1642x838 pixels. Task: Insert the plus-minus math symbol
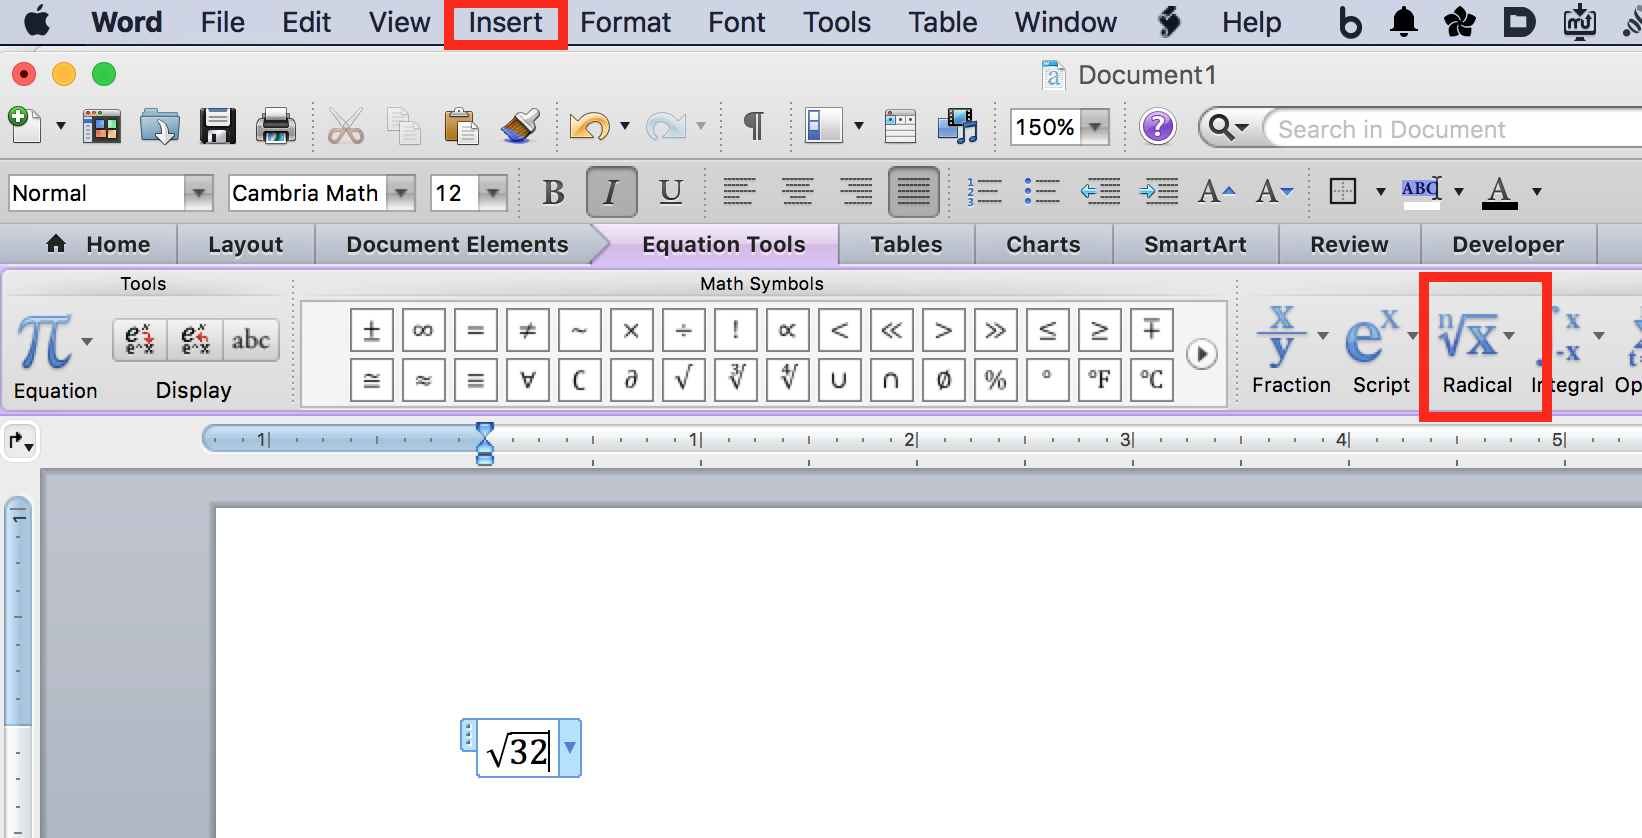pyautogui.click(x=371, y=330)
